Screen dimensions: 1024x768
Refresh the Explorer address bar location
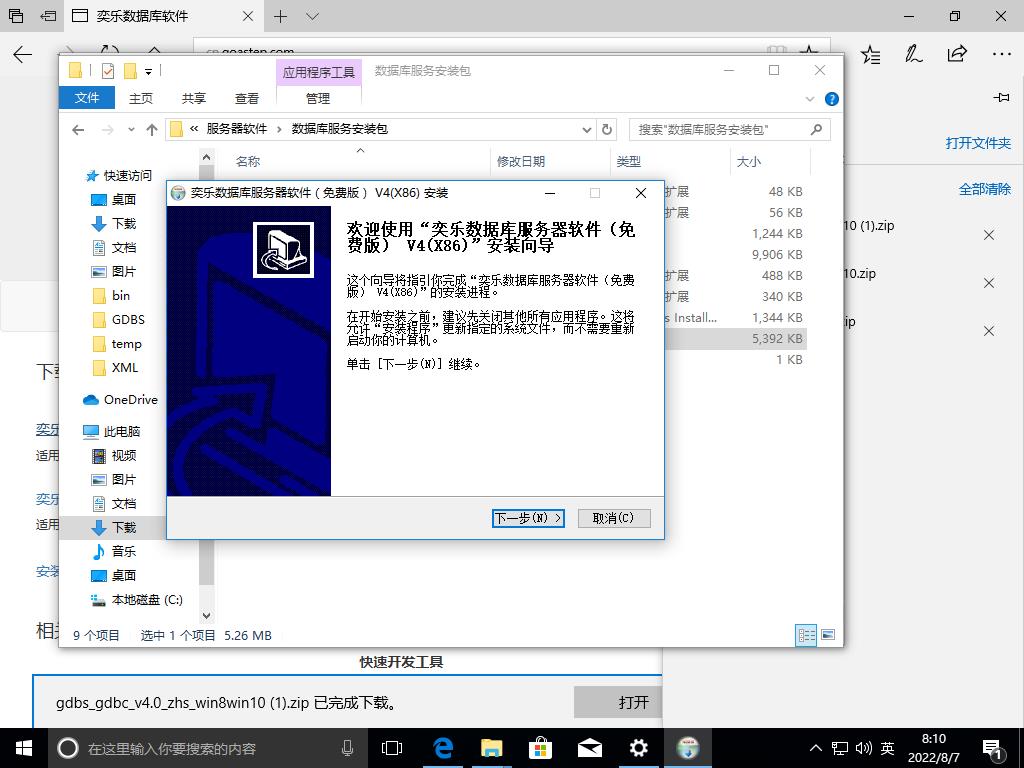click(x=607, y=129)
